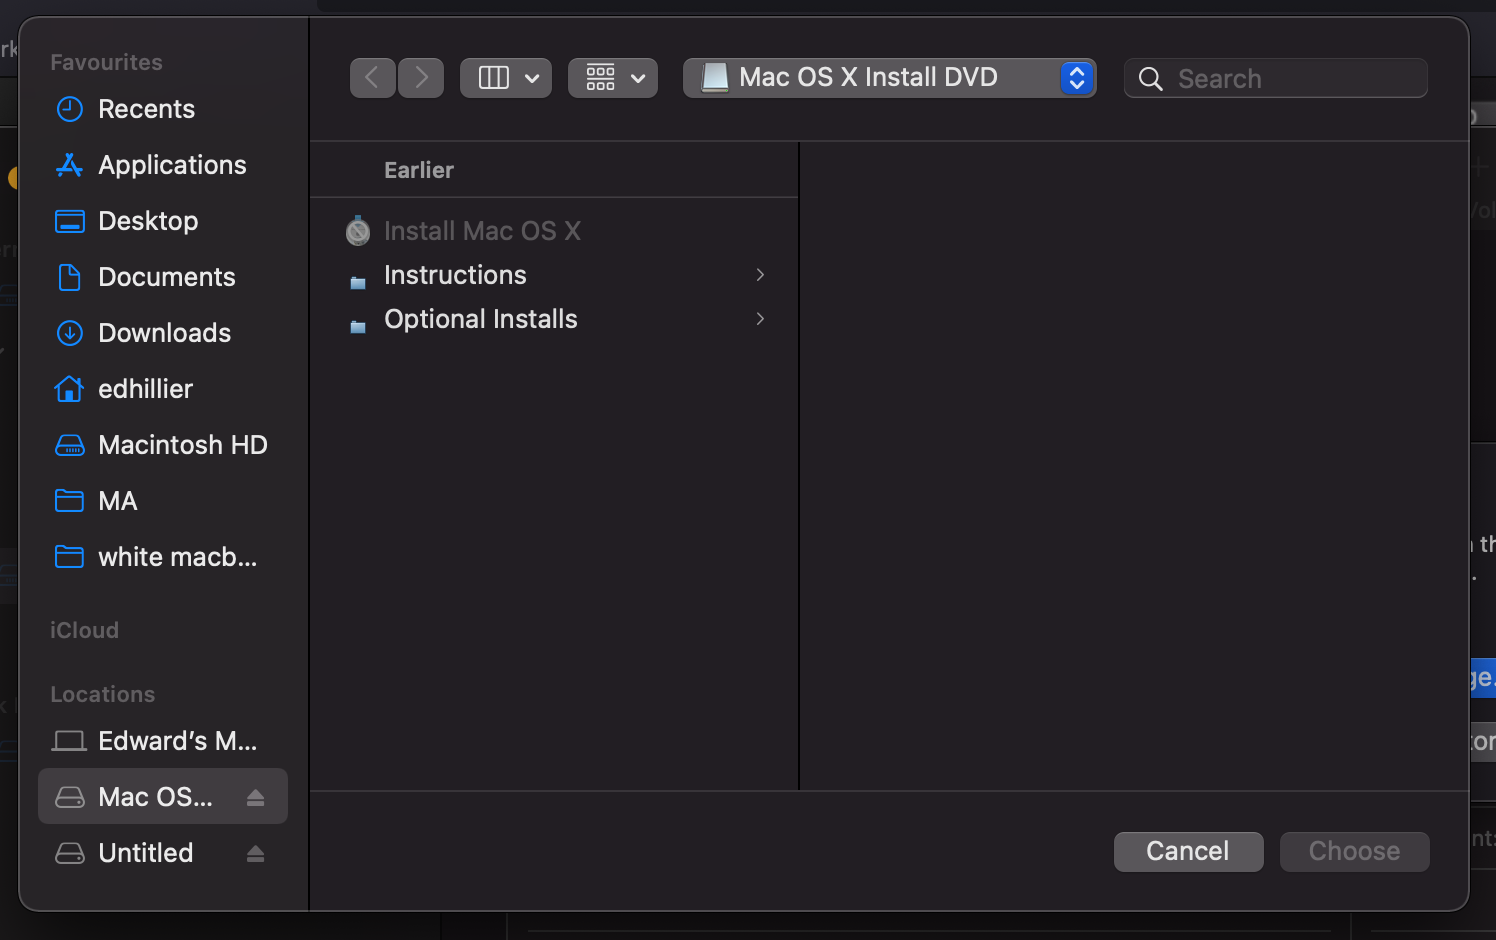Click the Recents clock icon

69,109
